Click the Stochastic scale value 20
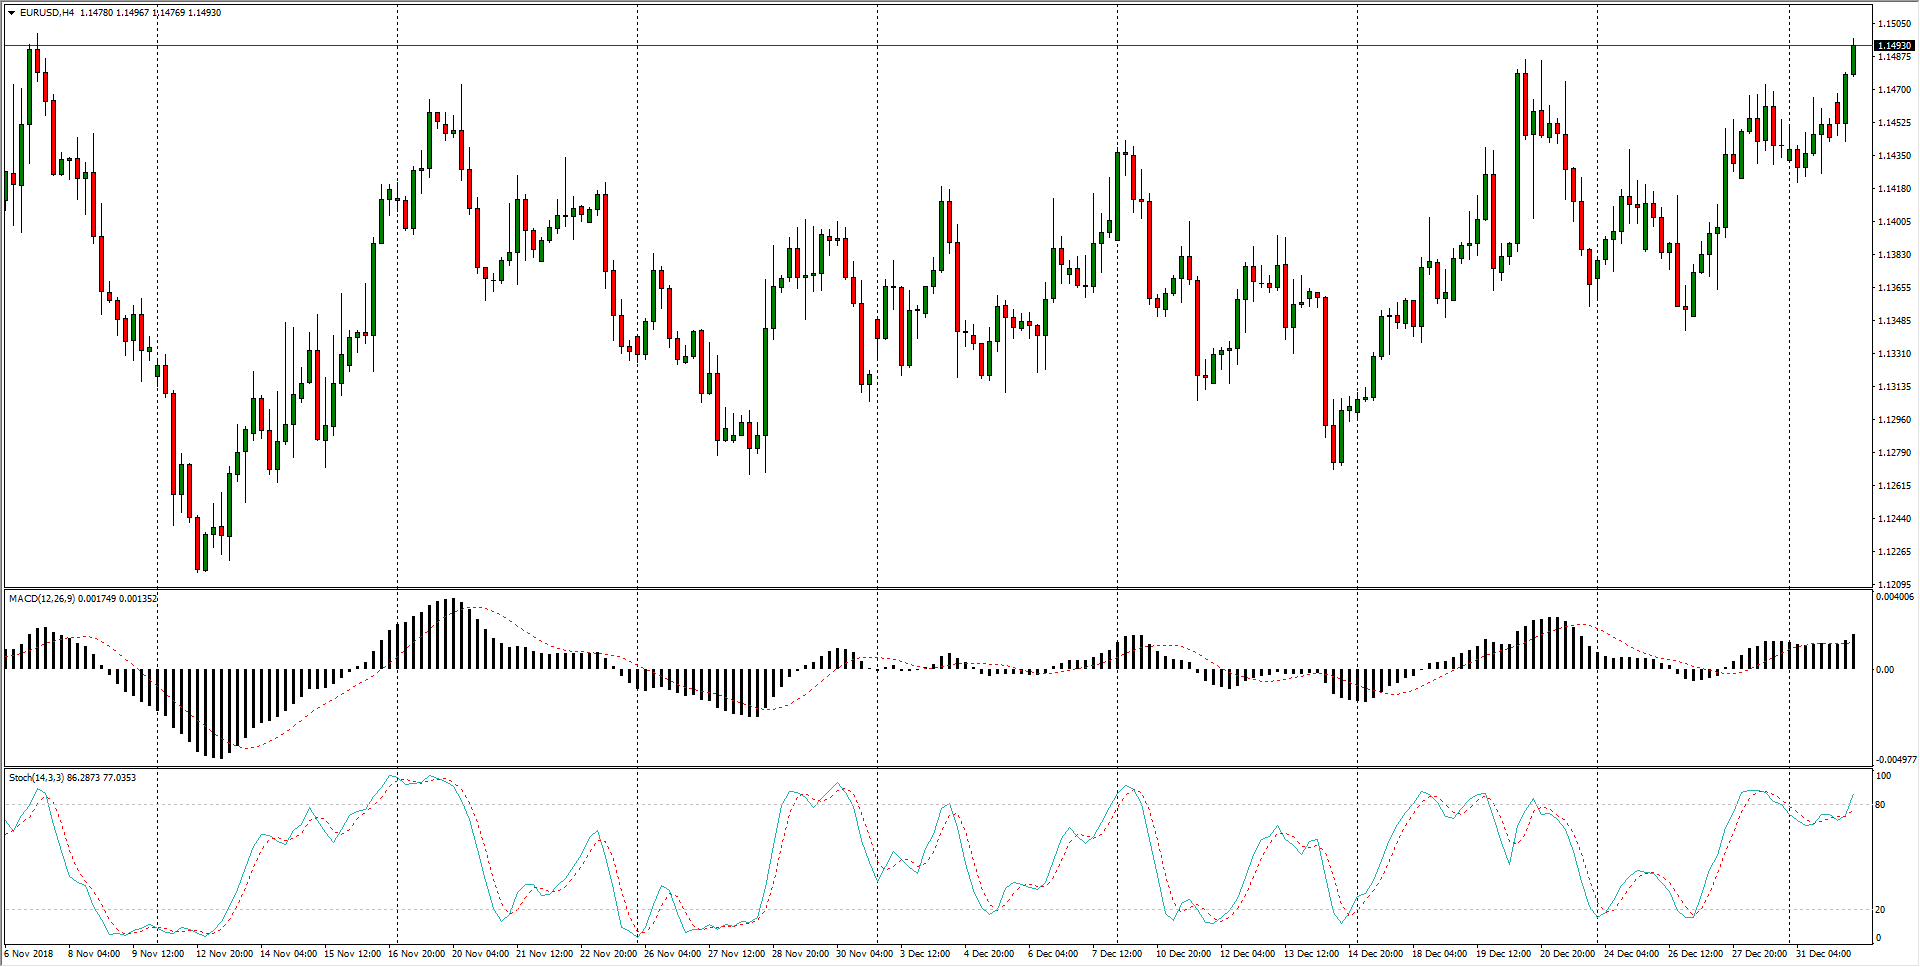The width and height of the screenshot is (1920, 967). coord(1880,910)
